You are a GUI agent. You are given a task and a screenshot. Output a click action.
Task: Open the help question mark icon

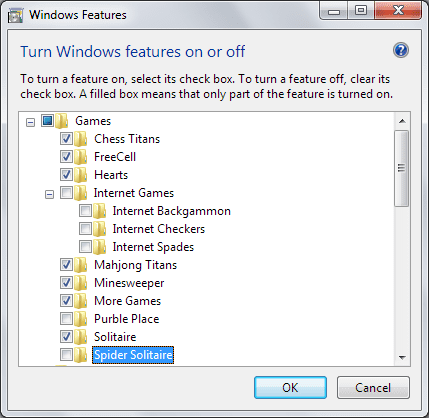point(401,51)
